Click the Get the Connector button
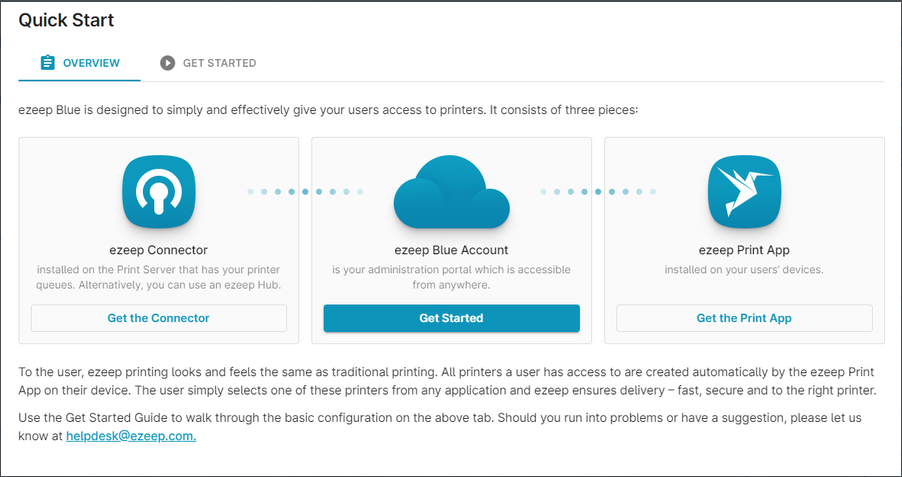Image resolution: width=902 pixels, height=477 pixels. [x=159, y=318]
